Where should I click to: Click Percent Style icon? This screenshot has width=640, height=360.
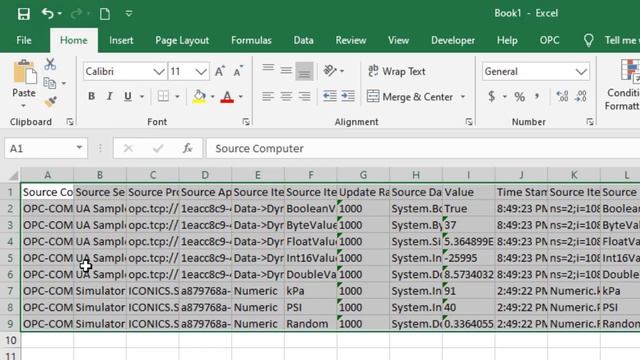[x=519, y=97]
